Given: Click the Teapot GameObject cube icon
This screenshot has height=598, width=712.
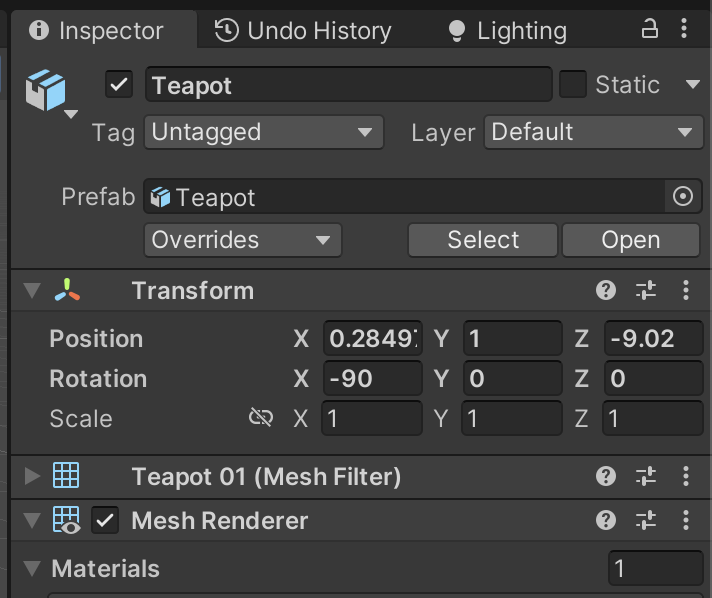Looking at the screenshot, I should (45, 90).
